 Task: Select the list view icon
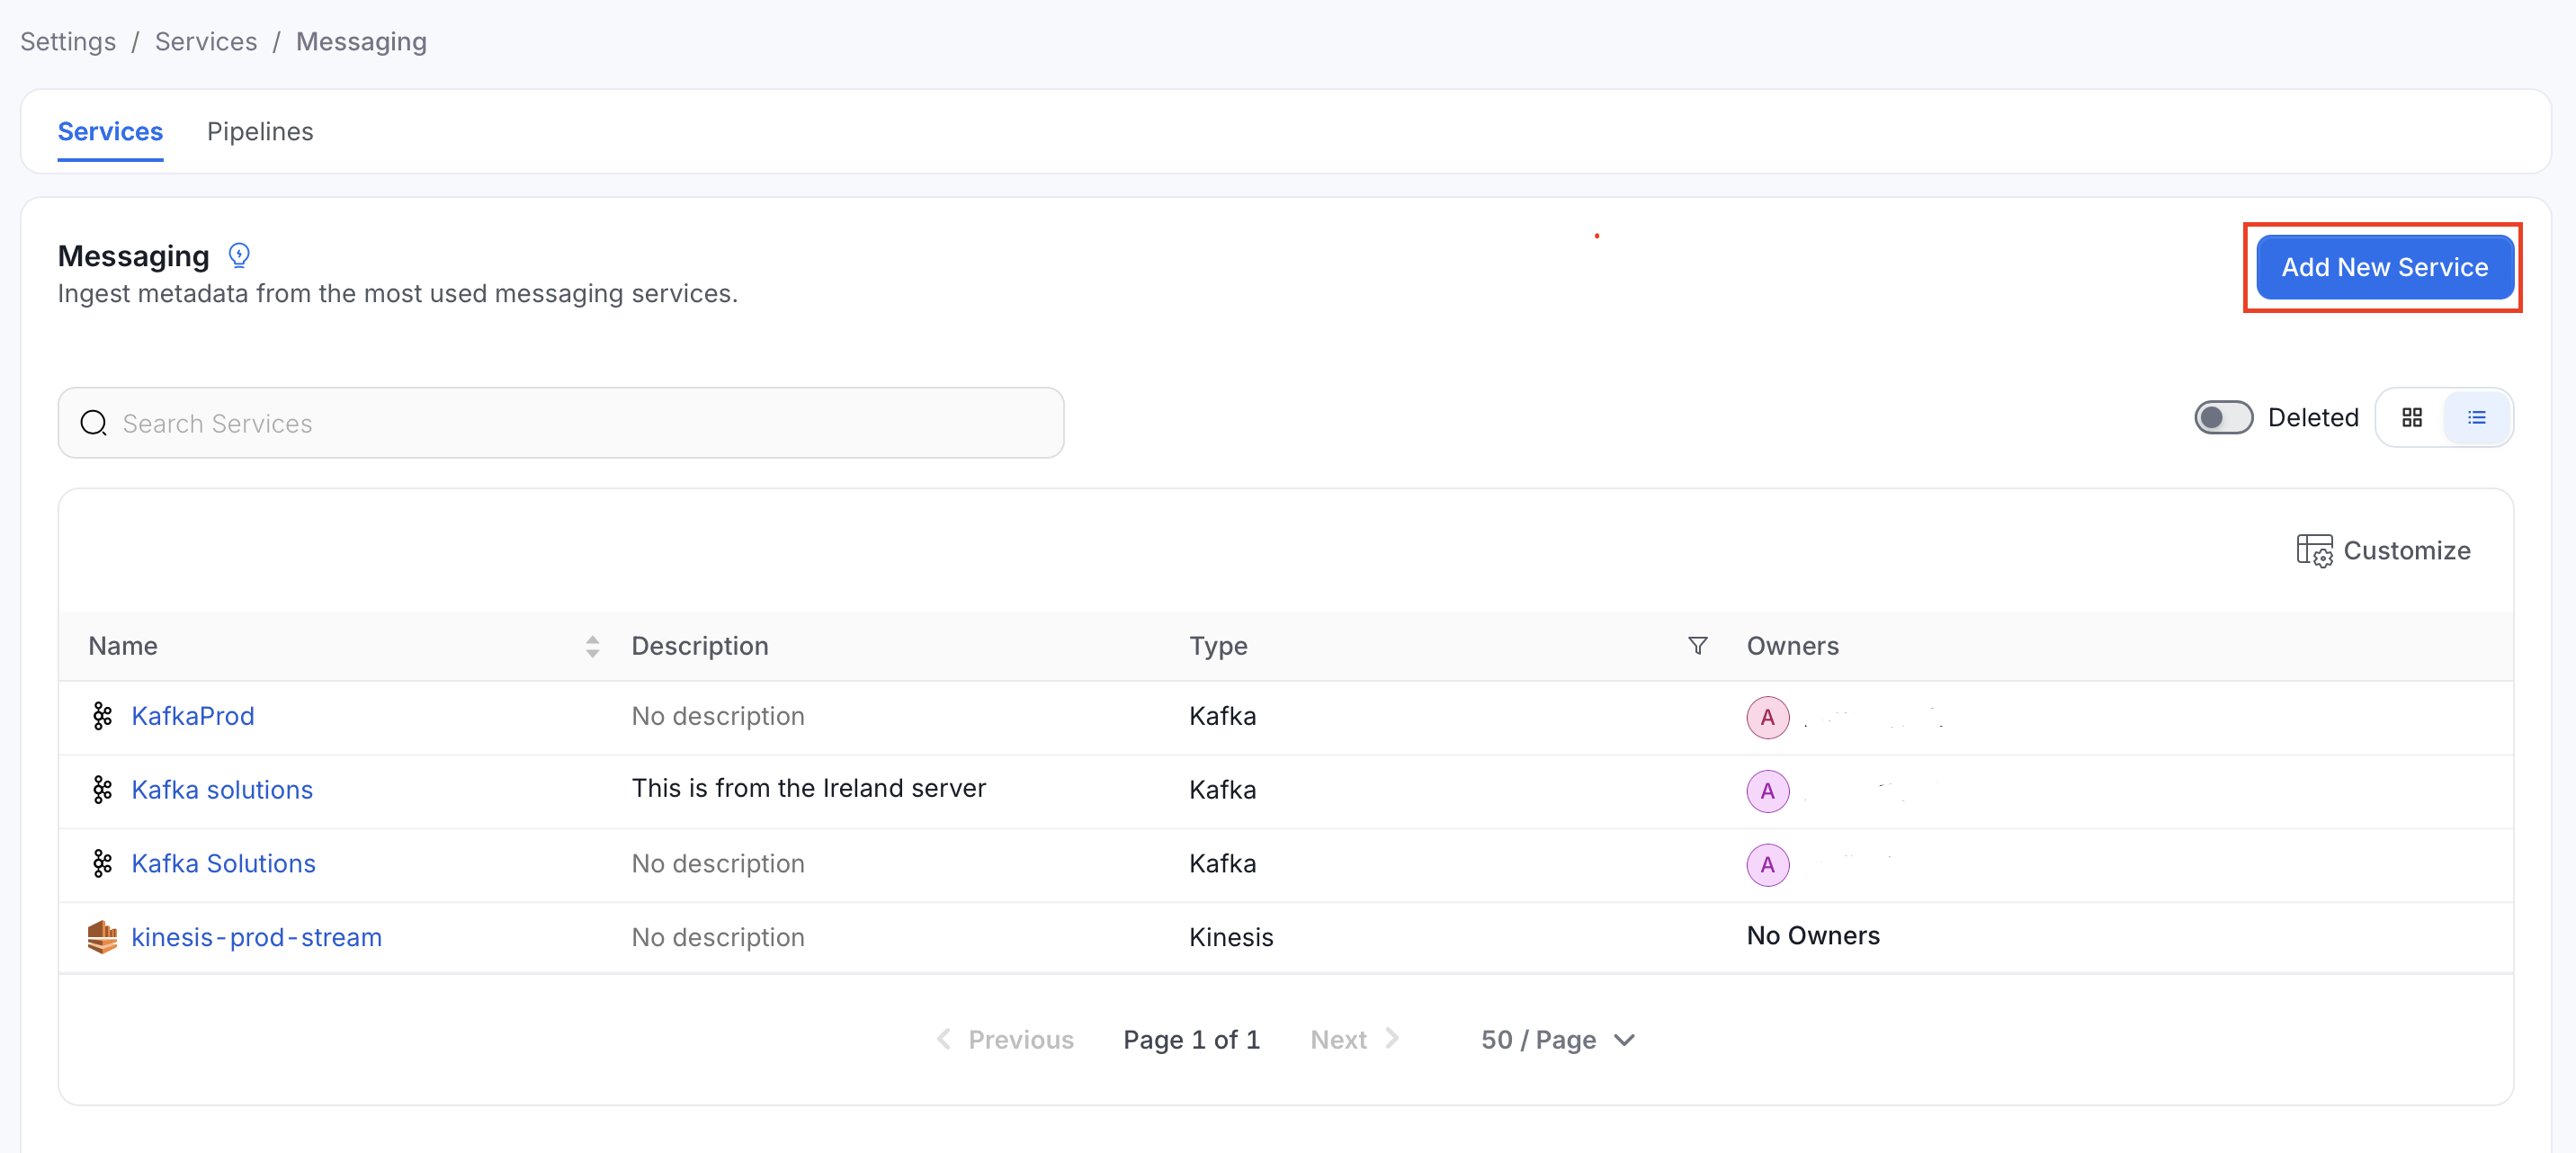2477,417
